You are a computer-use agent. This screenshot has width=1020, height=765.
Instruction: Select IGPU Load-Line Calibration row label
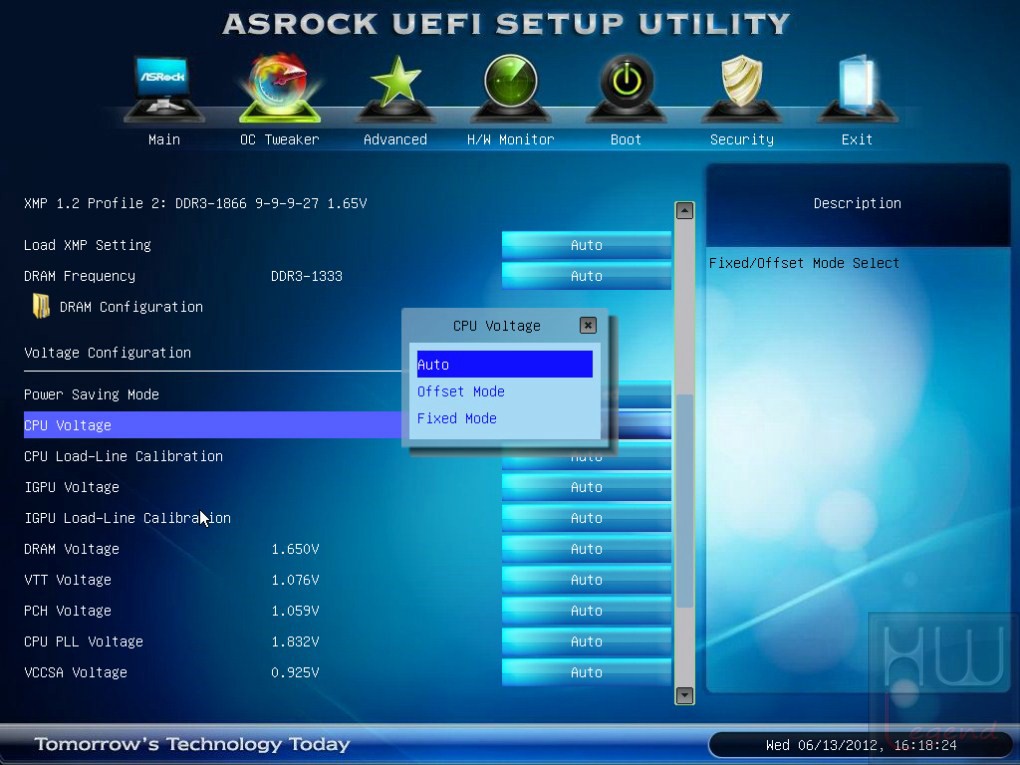[x=127, y=518]
